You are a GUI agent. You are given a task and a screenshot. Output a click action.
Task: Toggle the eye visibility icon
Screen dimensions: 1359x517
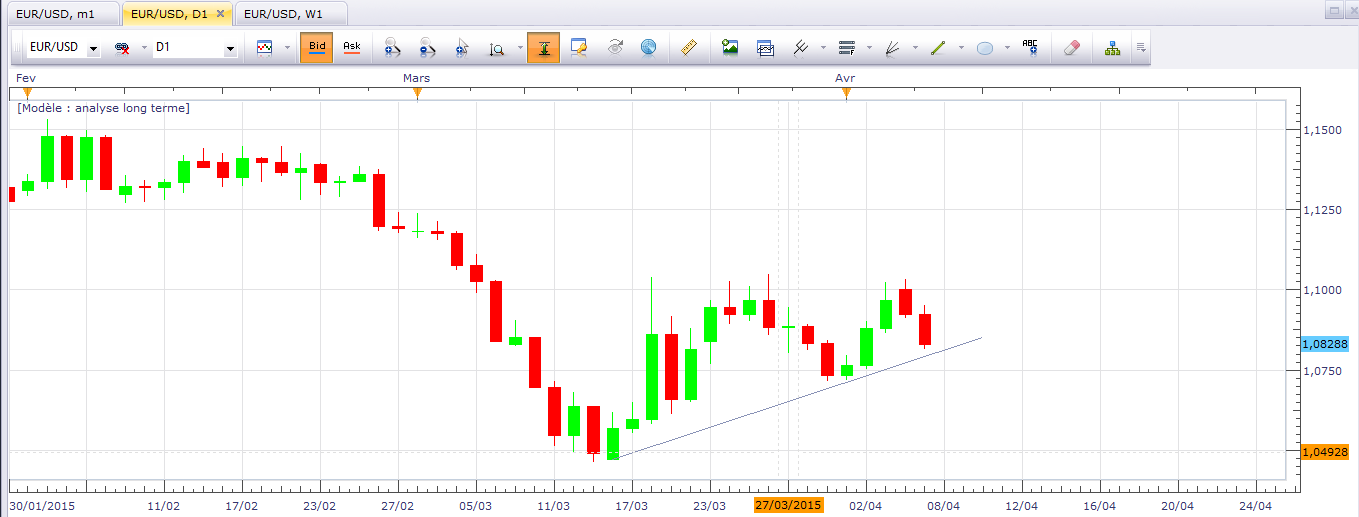pos(615,47)
